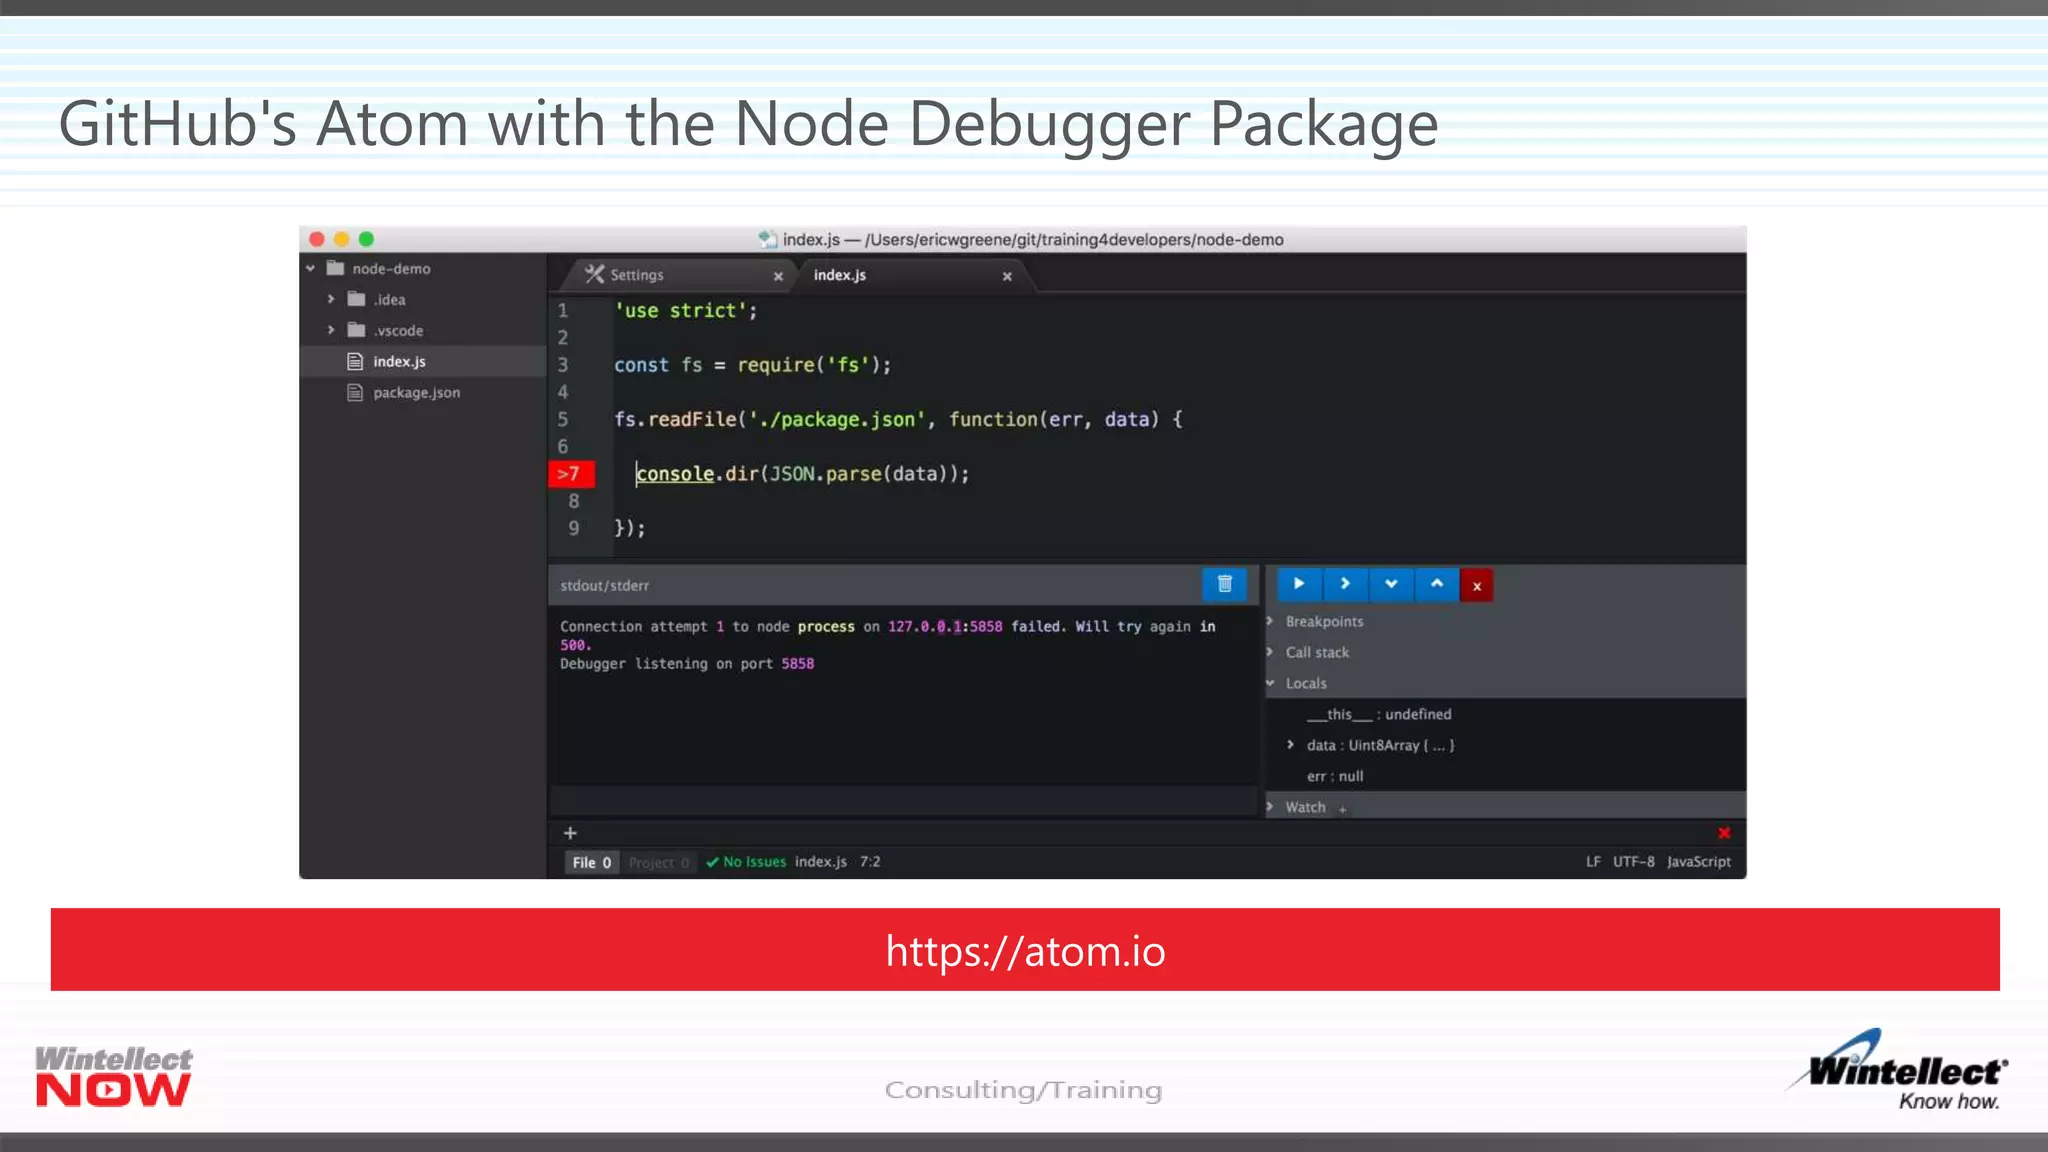Open the https://atom.io link

point(1025,951)
